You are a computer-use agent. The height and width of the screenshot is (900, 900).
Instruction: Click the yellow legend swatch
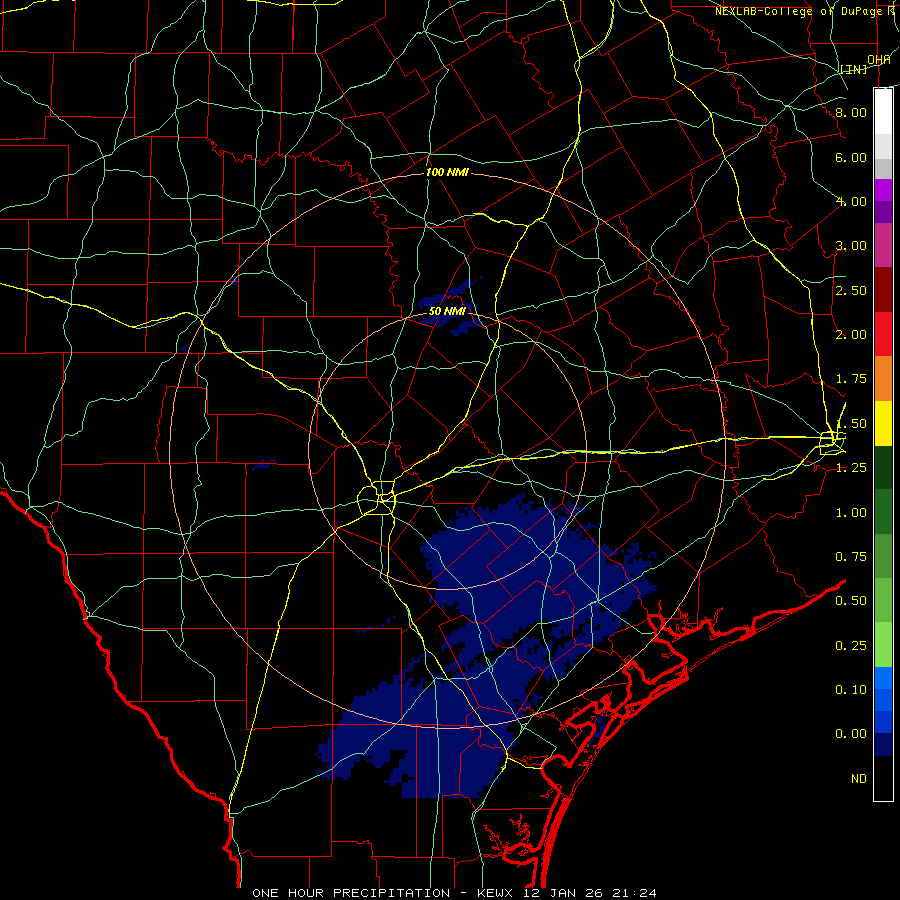[x=883, y=424]
